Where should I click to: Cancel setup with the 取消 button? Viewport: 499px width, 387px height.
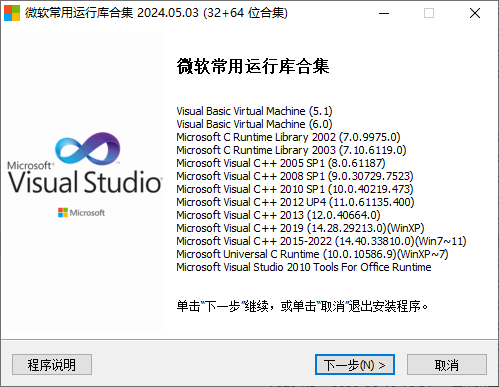[x=447, y=365]
